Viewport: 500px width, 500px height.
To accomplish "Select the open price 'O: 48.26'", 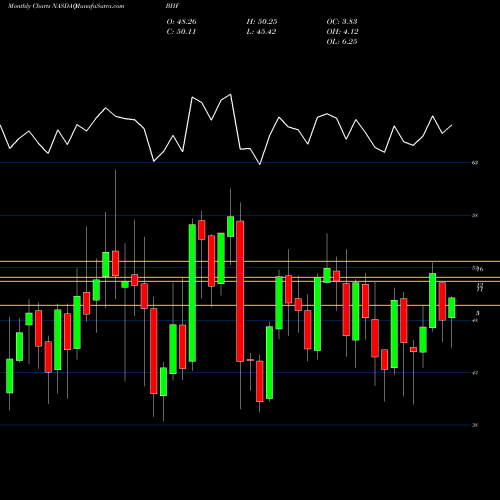I will click(181, 22).
